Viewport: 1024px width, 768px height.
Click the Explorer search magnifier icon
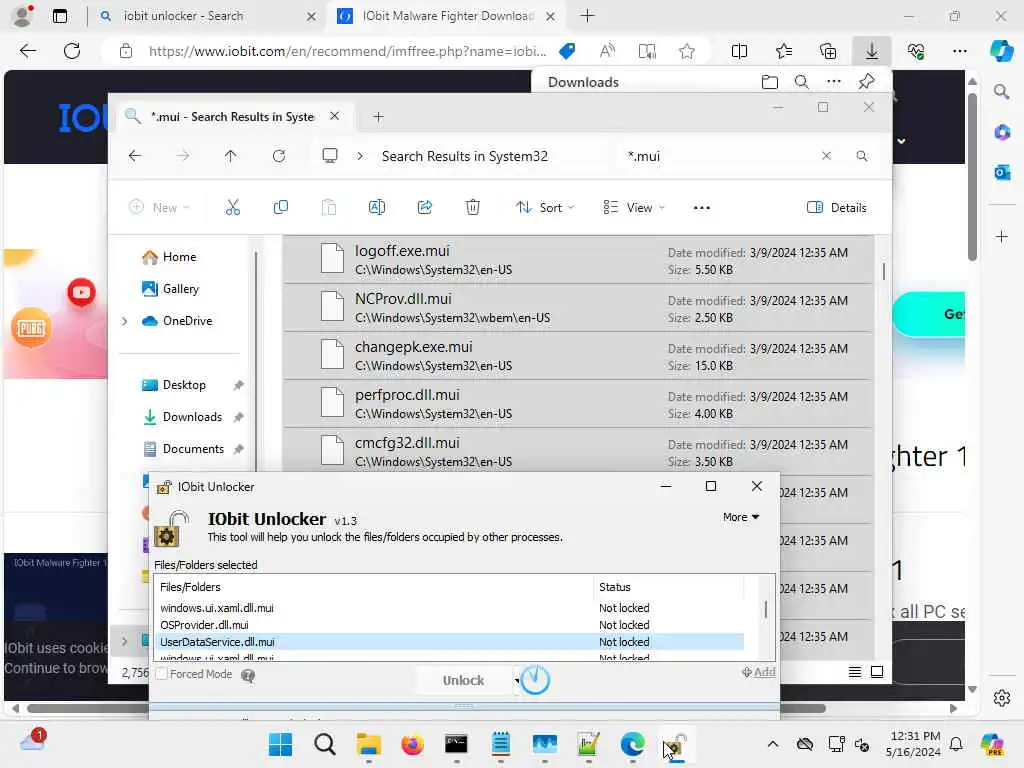[x=862, y=156]
